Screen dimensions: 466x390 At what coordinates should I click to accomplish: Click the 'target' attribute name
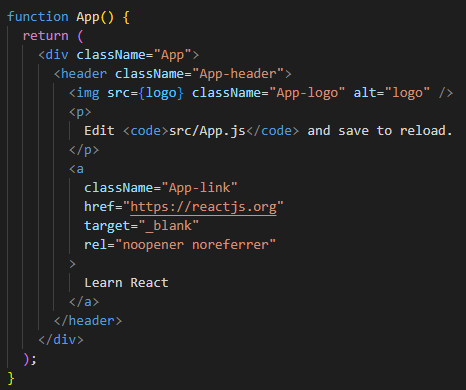point(107,226)
